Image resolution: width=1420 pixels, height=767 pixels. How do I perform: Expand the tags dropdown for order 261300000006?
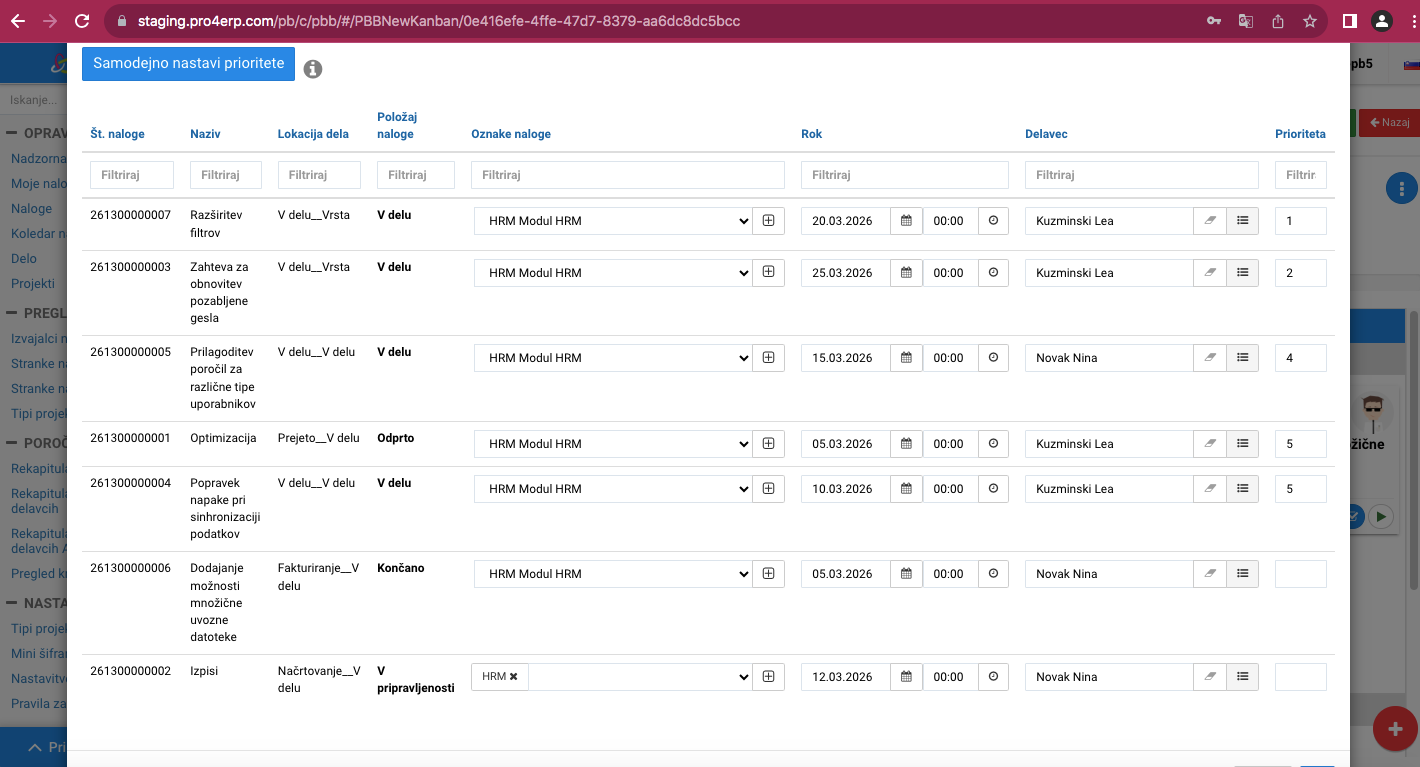click(x=613, y=574)
